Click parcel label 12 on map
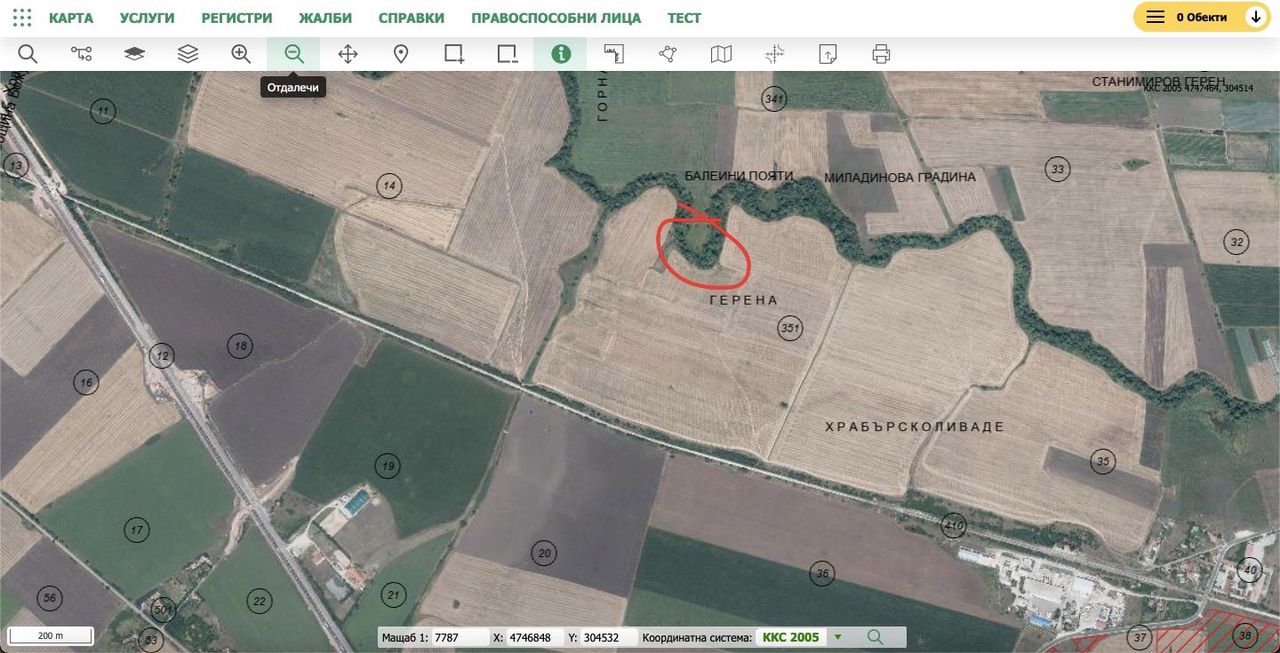 [x=162, y=355]
